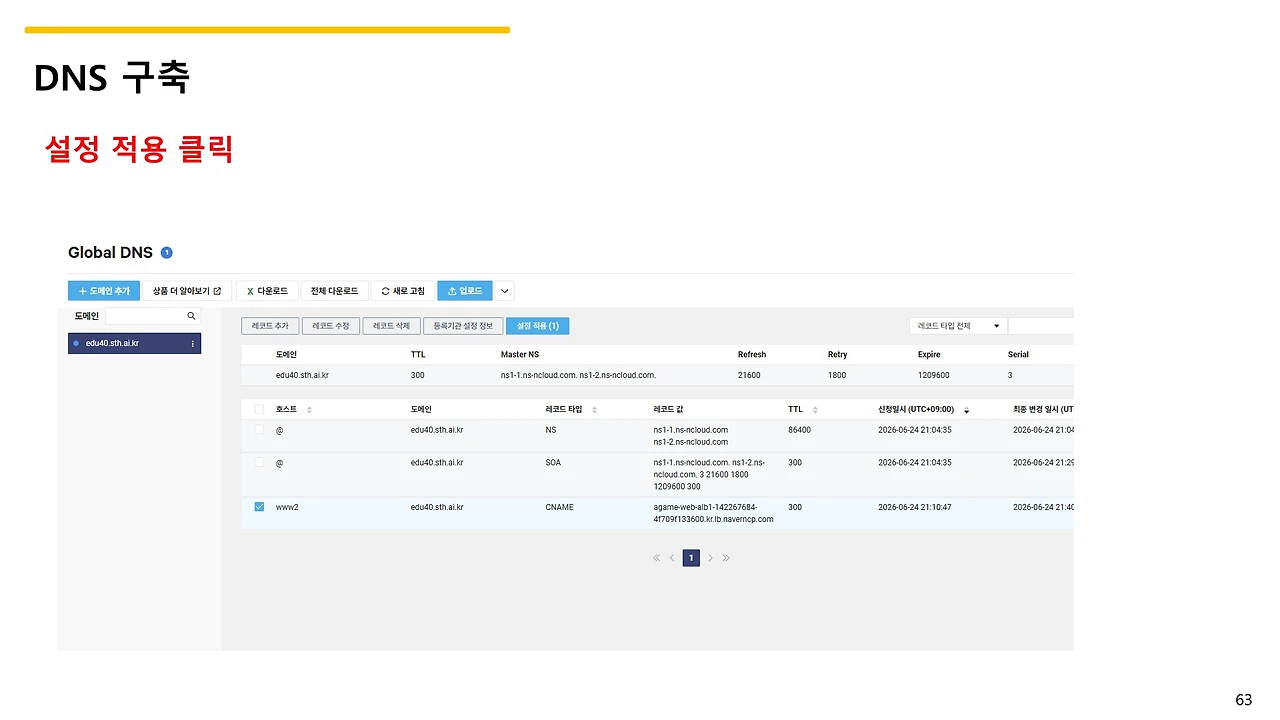Go to last page with double-right arrow
Viewport: 1280px width, 720px height.
coord(726,558)
